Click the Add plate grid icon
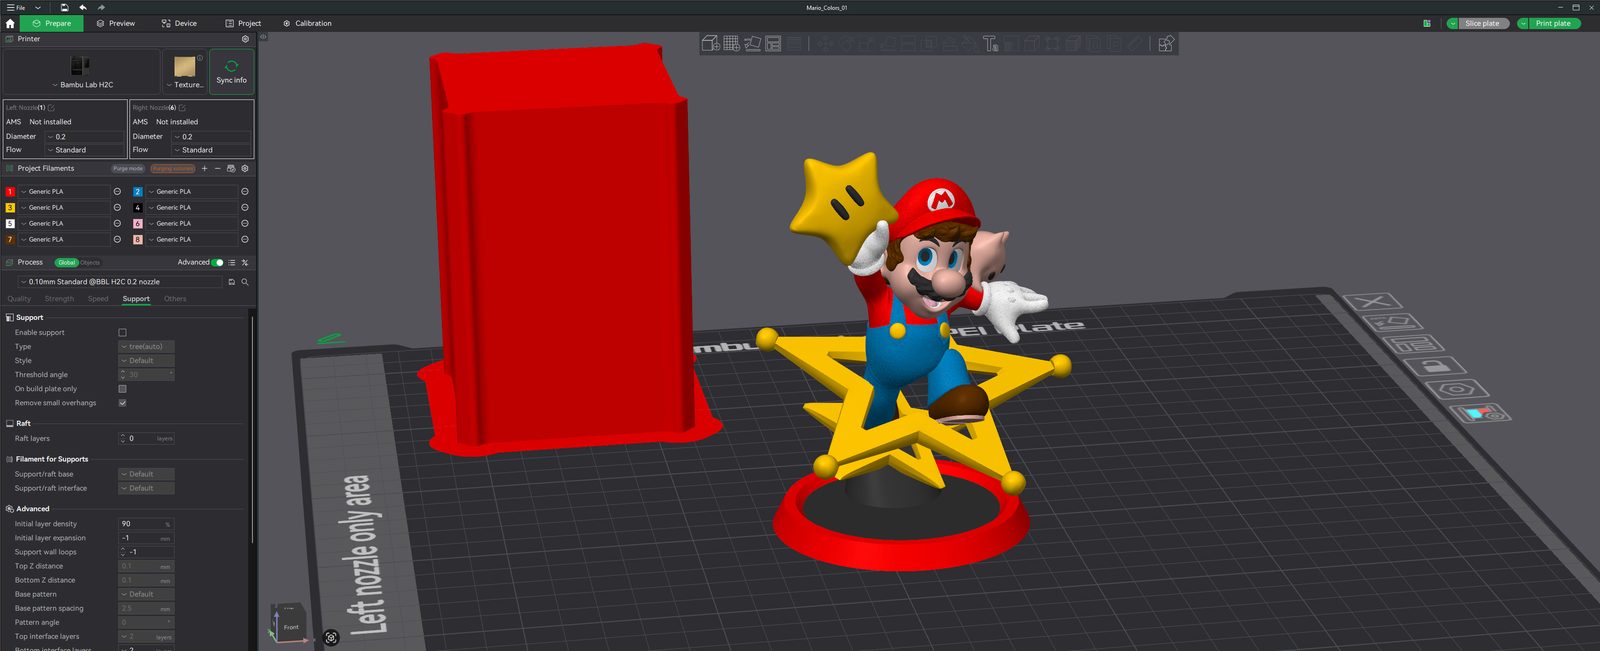The height and width of the screenshot is (651, 1600). (x=731, y=43)
